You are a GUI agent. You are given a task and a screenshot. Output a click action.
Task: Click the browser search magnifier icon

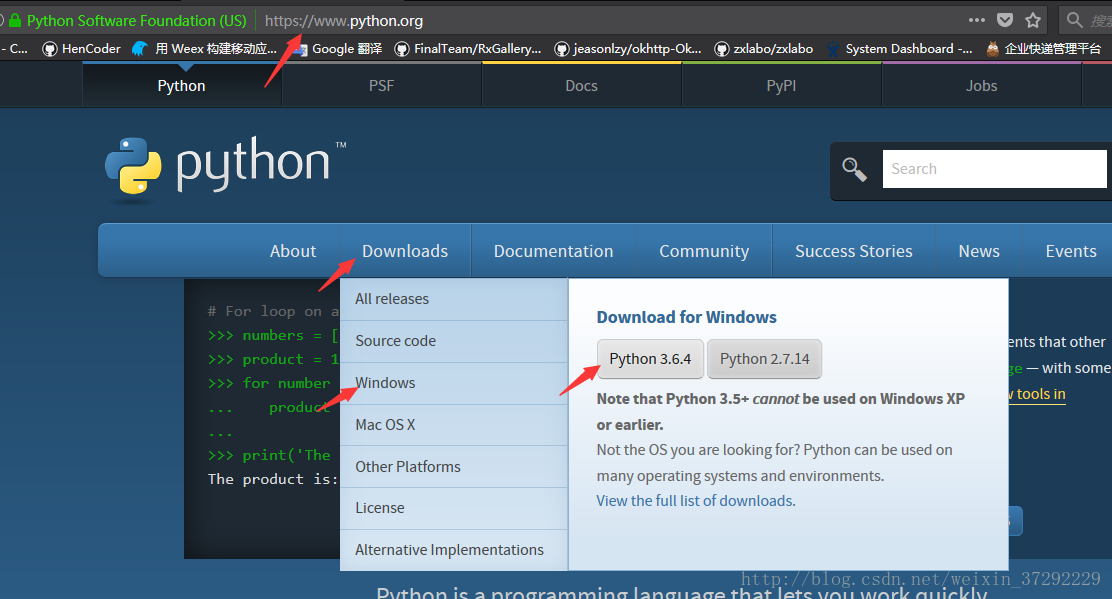click(x=1075, y=20)
